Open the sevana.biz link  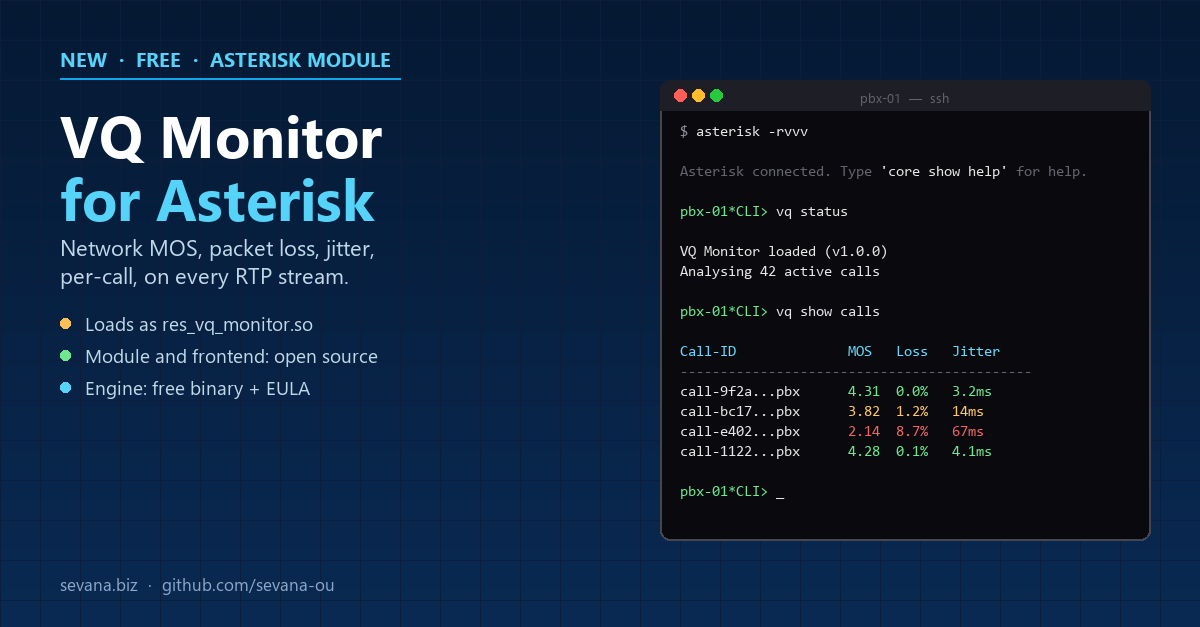100,585
